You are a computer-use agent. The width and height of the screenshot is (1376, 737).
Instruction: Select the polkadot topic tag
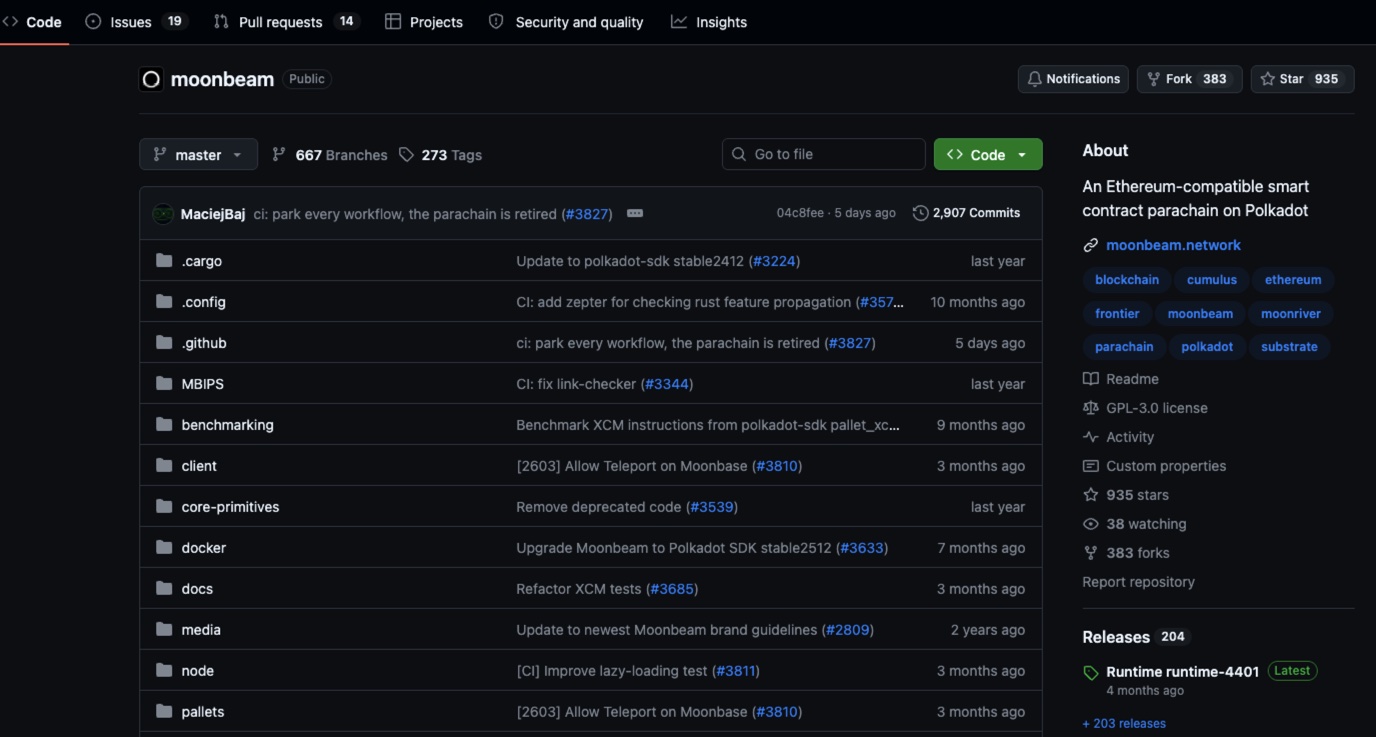point(1207,347)
